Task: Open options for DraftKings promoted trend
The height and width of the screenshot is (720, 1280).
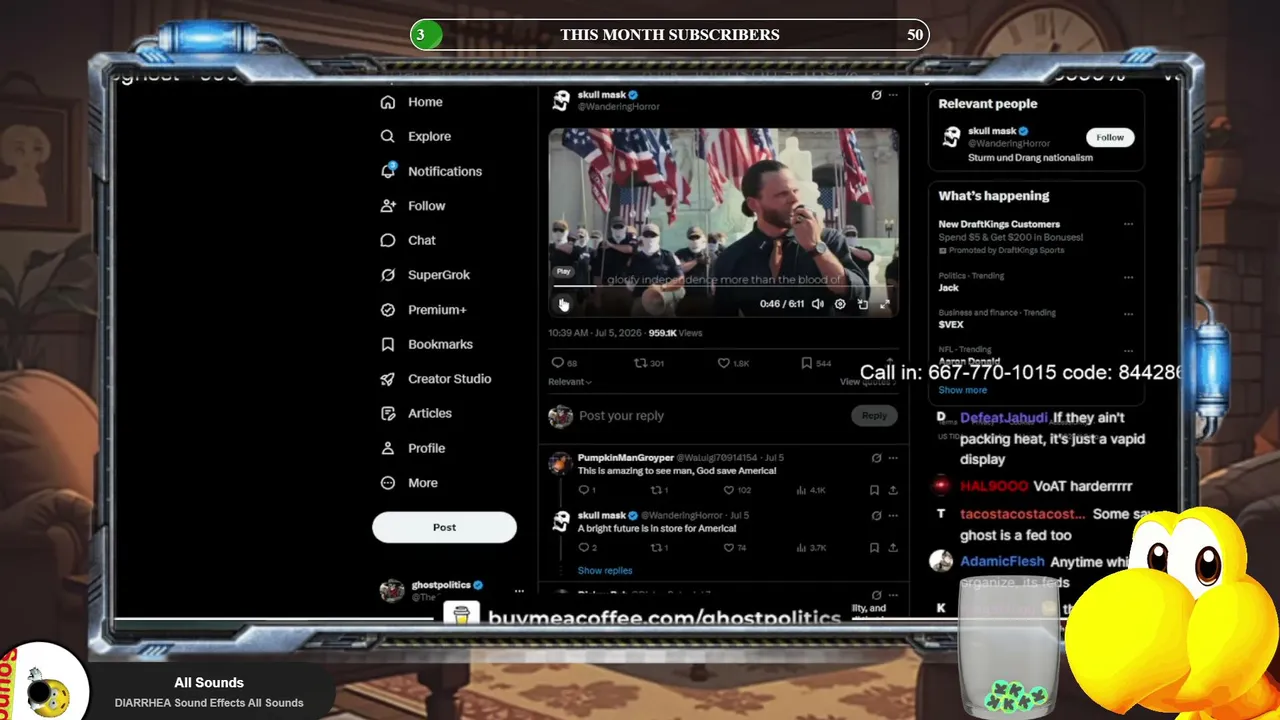Action: (1128, 224)
